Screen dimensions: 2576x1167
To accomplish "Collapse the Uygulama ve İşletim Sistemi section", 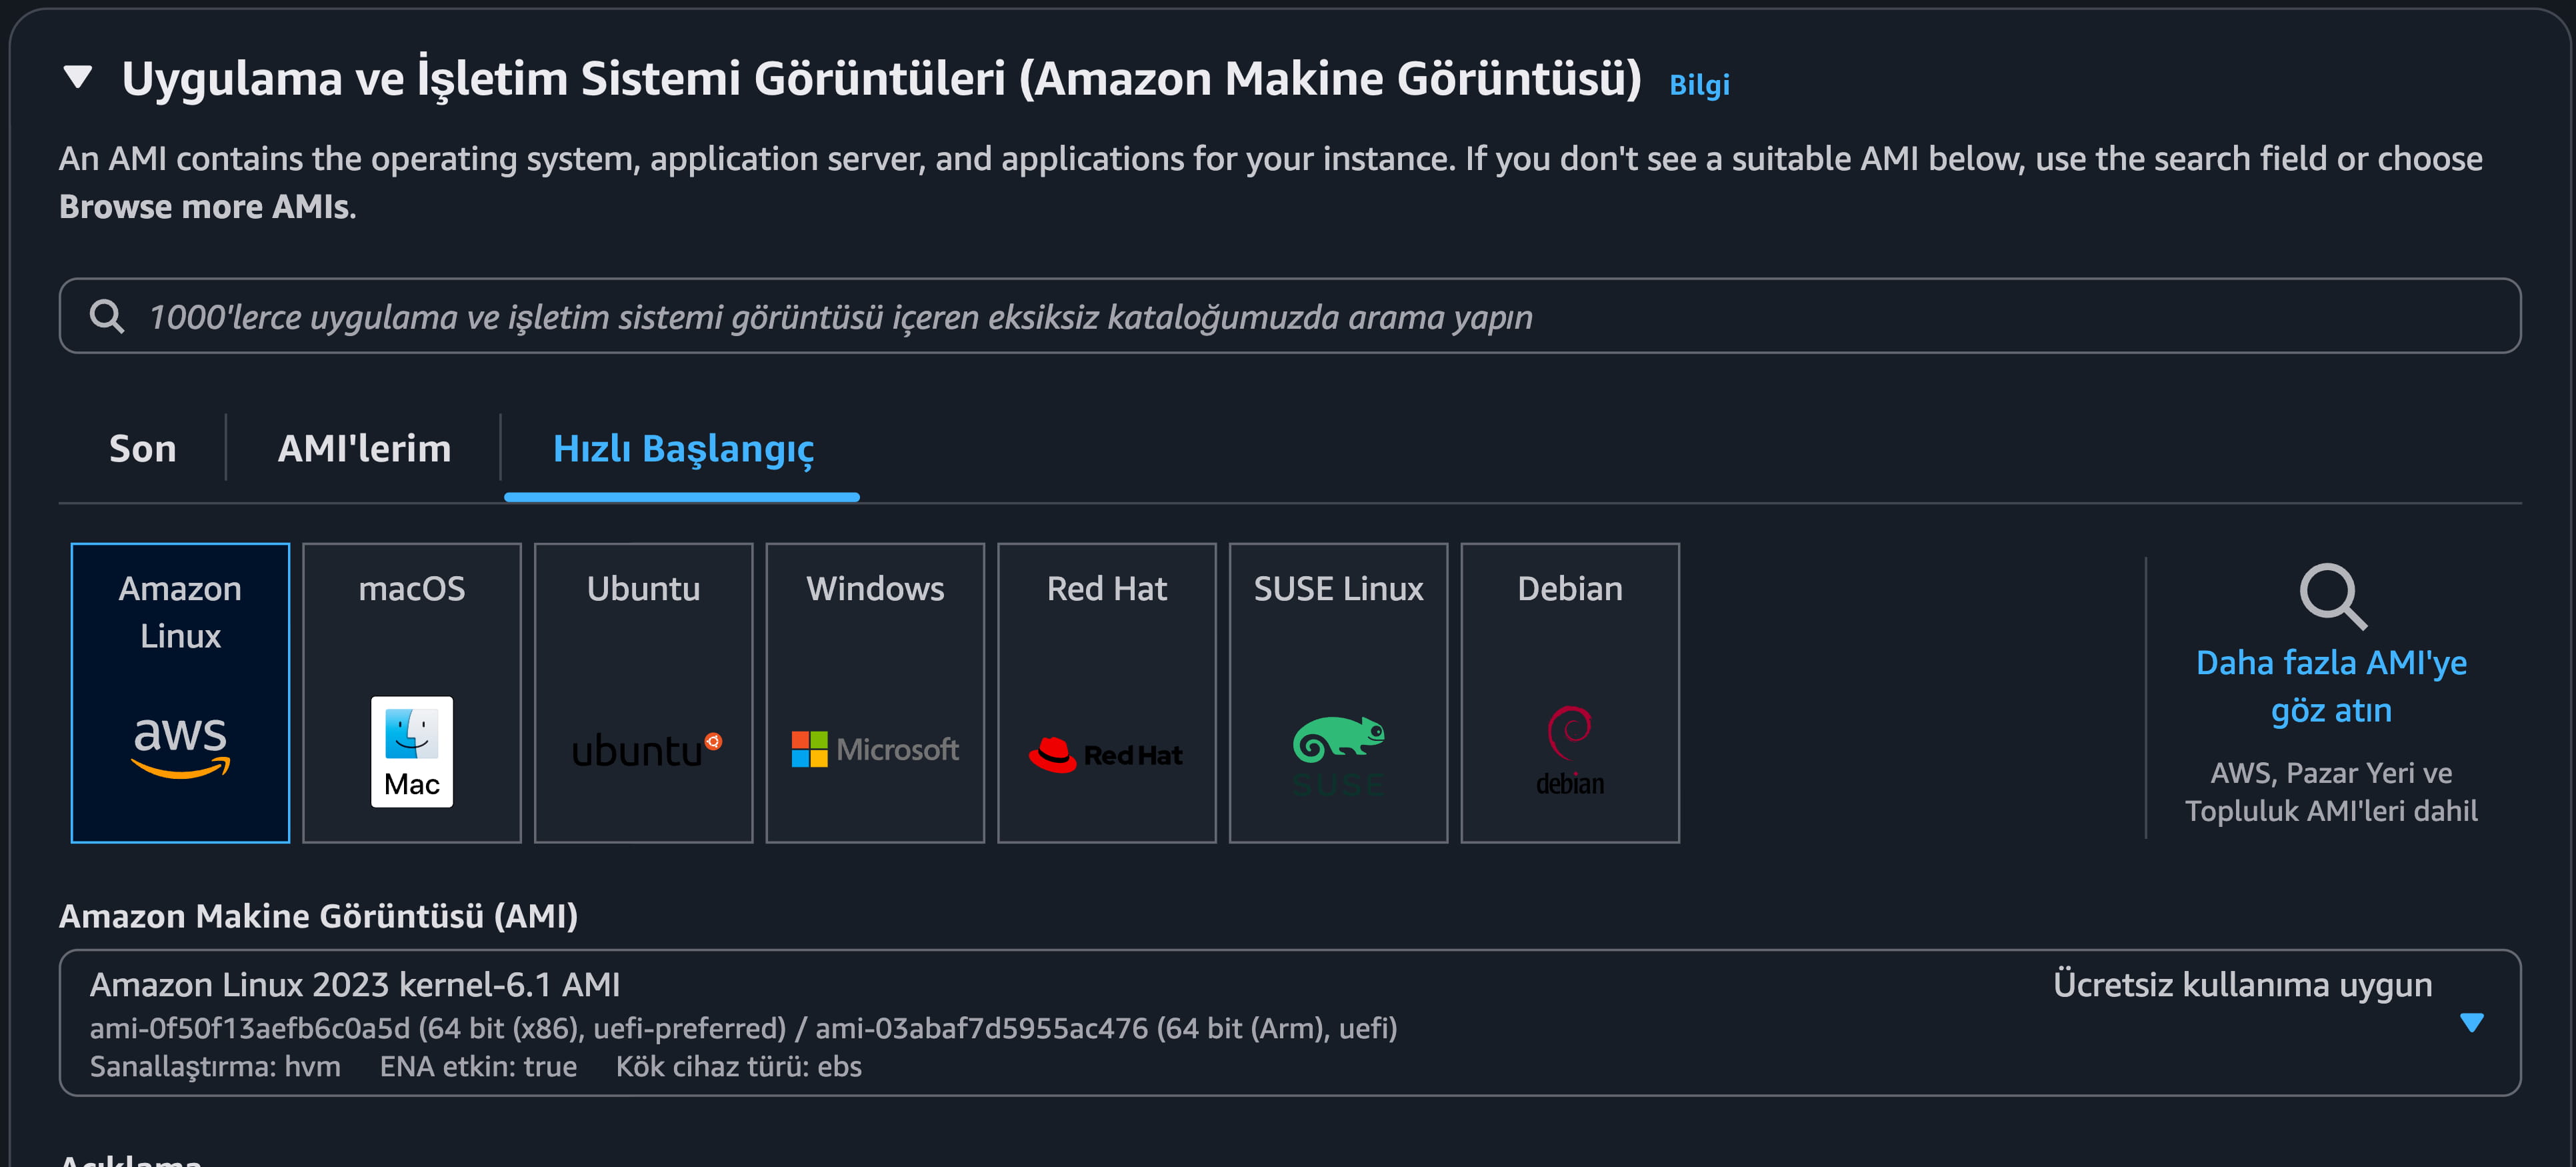I will (x=78, y=77).
